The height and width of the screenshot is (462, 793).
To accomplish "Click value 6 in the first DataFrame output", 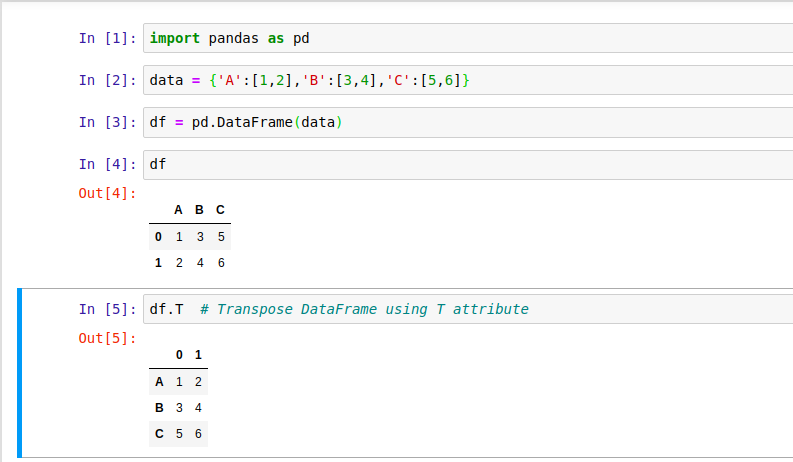I will coord(221,263).
